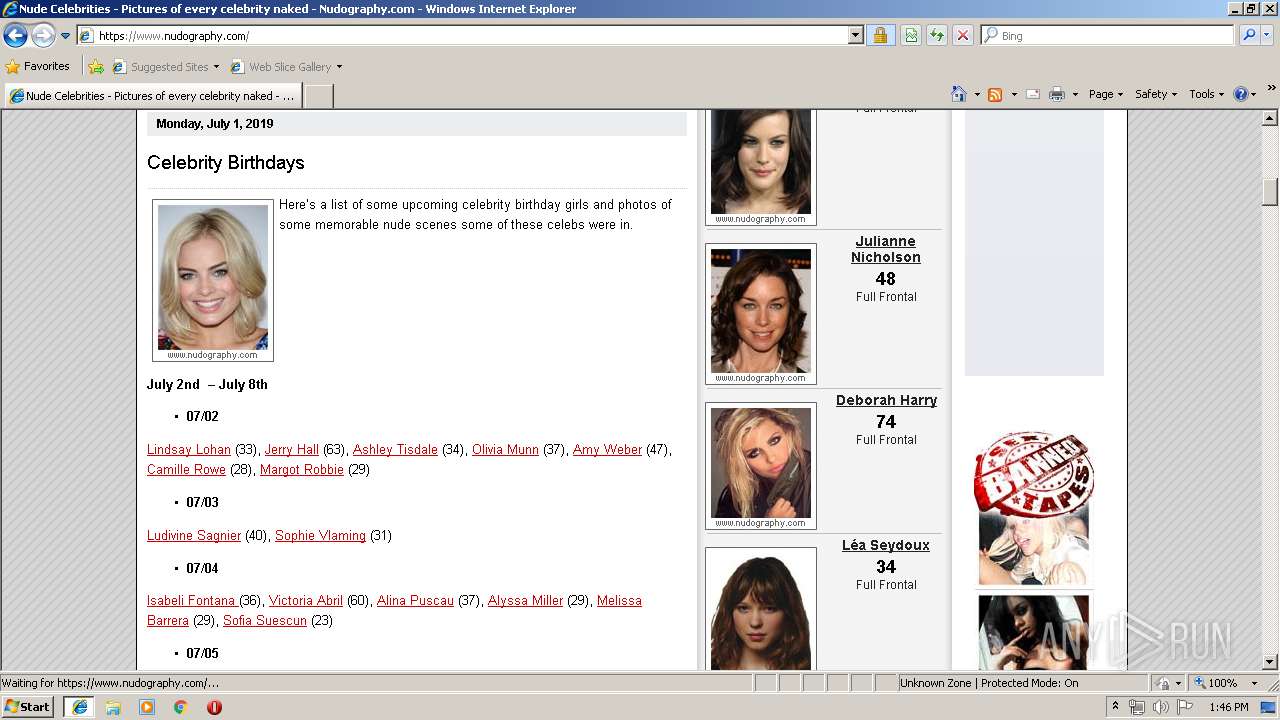Open the Ludivine Sagnier link
The width and height of the screenshot is (1280, 720).
(194, 536)
